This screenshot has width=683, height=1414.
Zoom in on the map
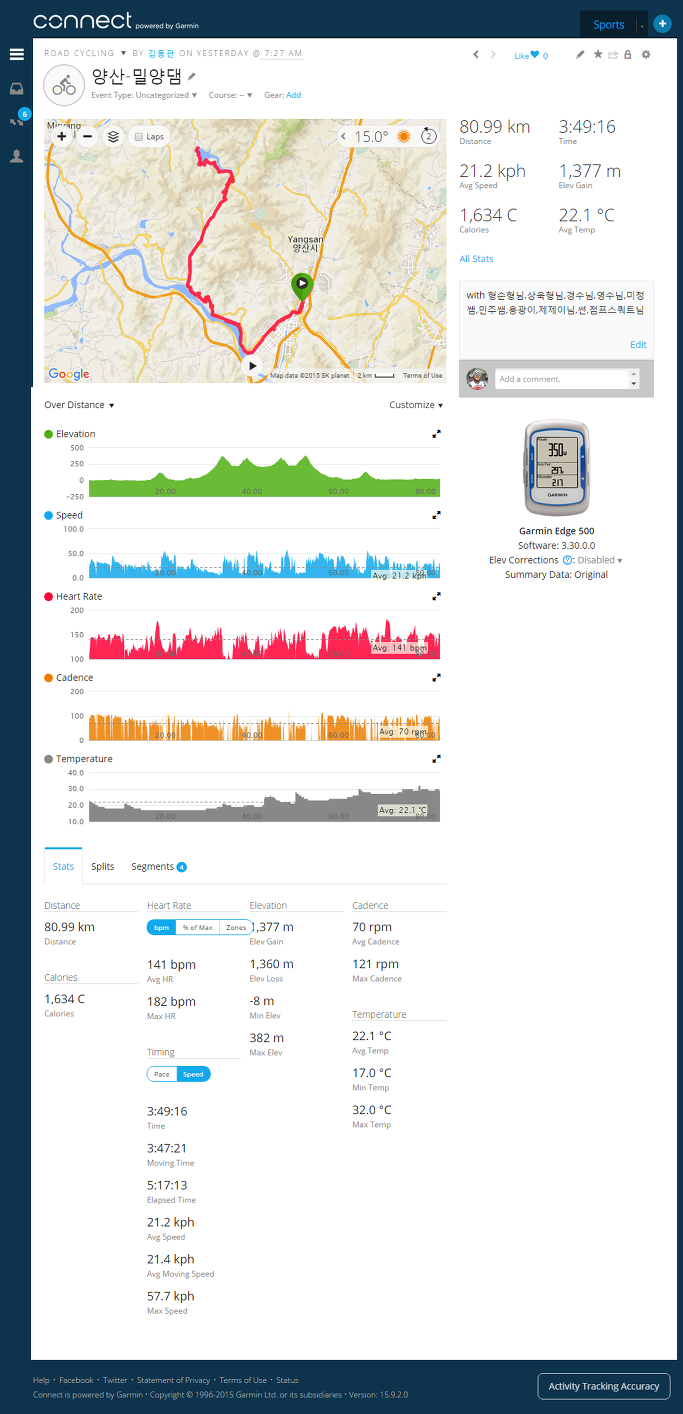(x=62, y=136)
